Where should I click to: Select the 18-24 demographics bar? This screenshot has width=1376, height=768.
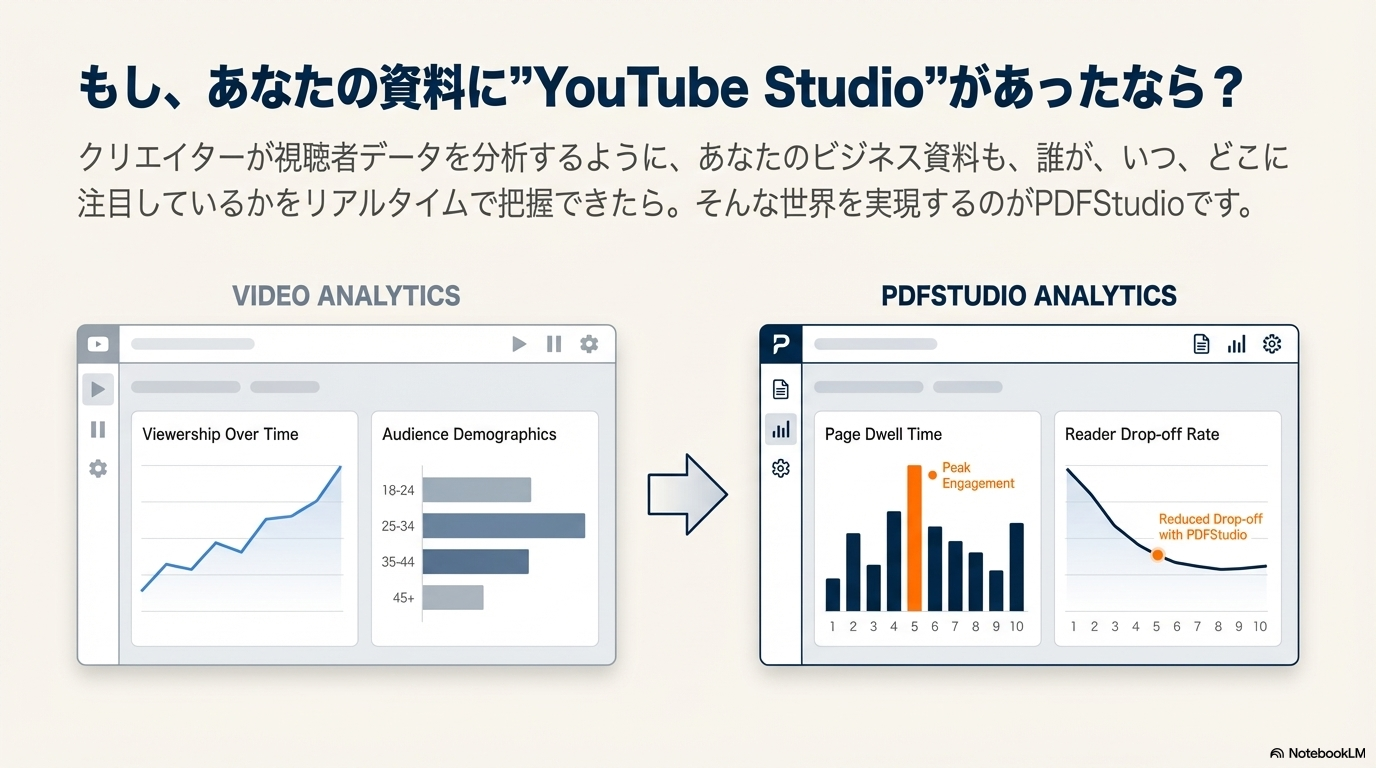coord(477,490)
